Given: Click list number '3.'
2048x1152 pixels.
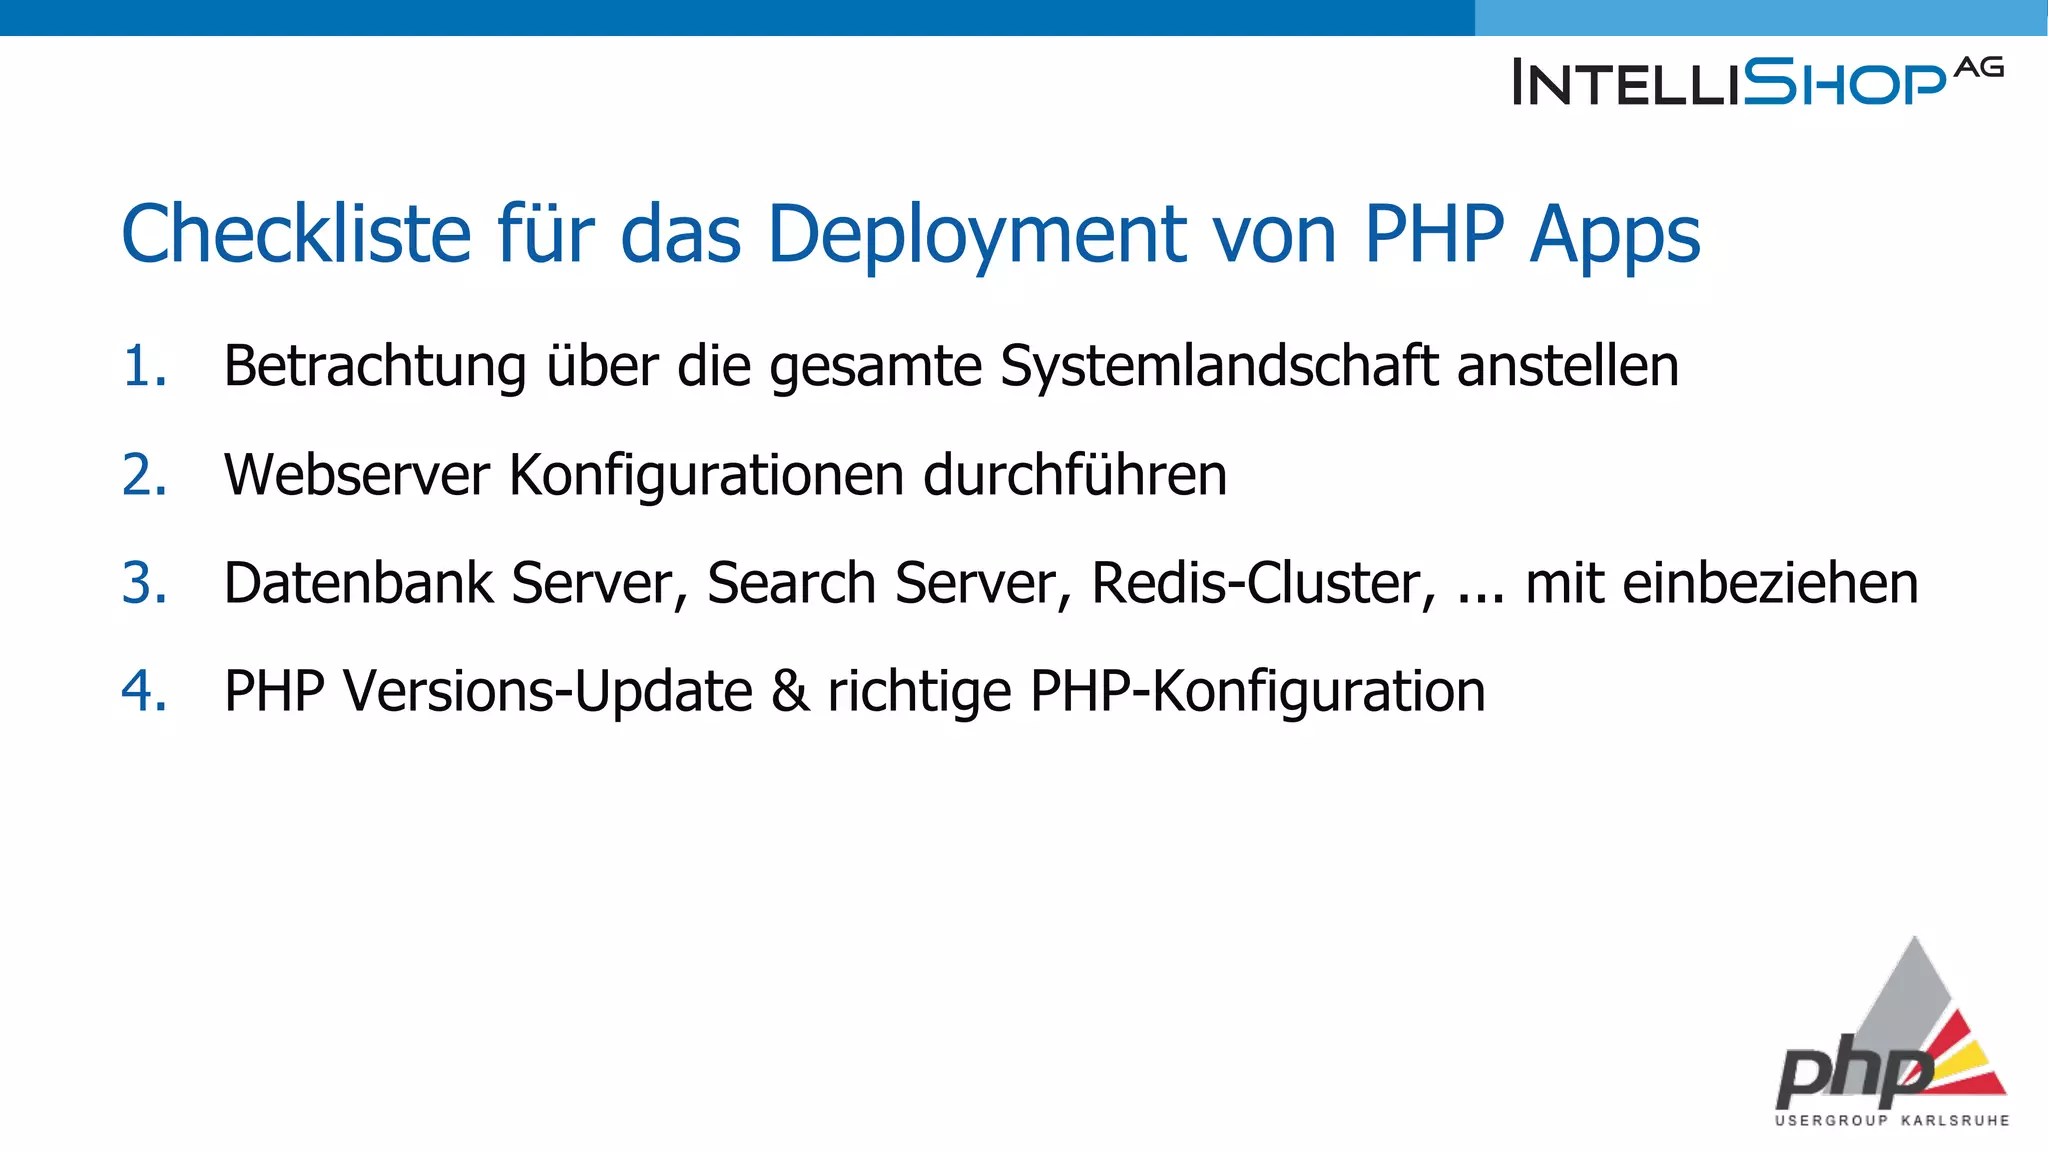Looking at the screenshot, I should [x=144, y=583].
